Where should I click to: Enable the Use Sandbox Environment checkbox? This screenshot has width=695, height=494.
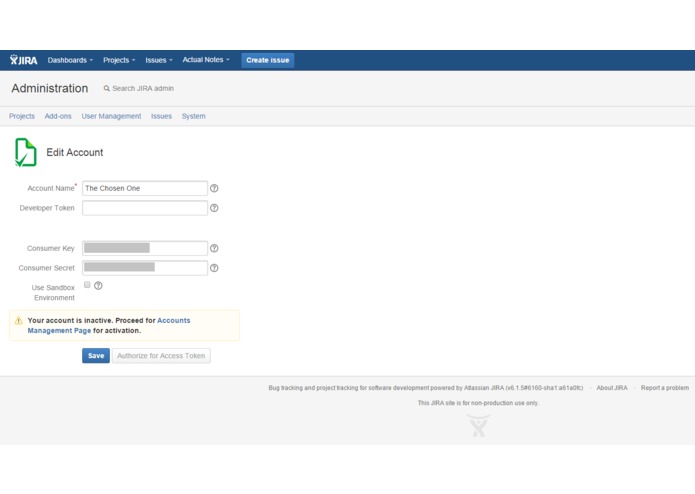[x=87, y=285]
